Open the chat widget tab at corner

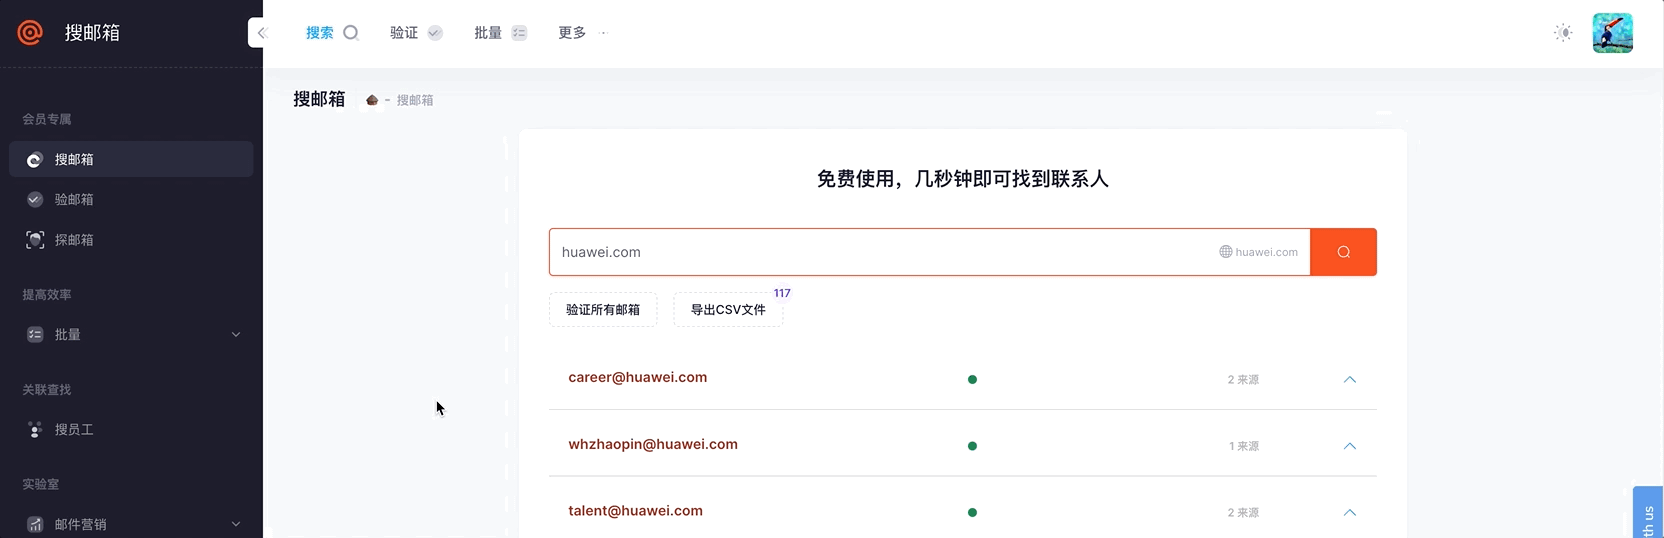coord(1648,513)
